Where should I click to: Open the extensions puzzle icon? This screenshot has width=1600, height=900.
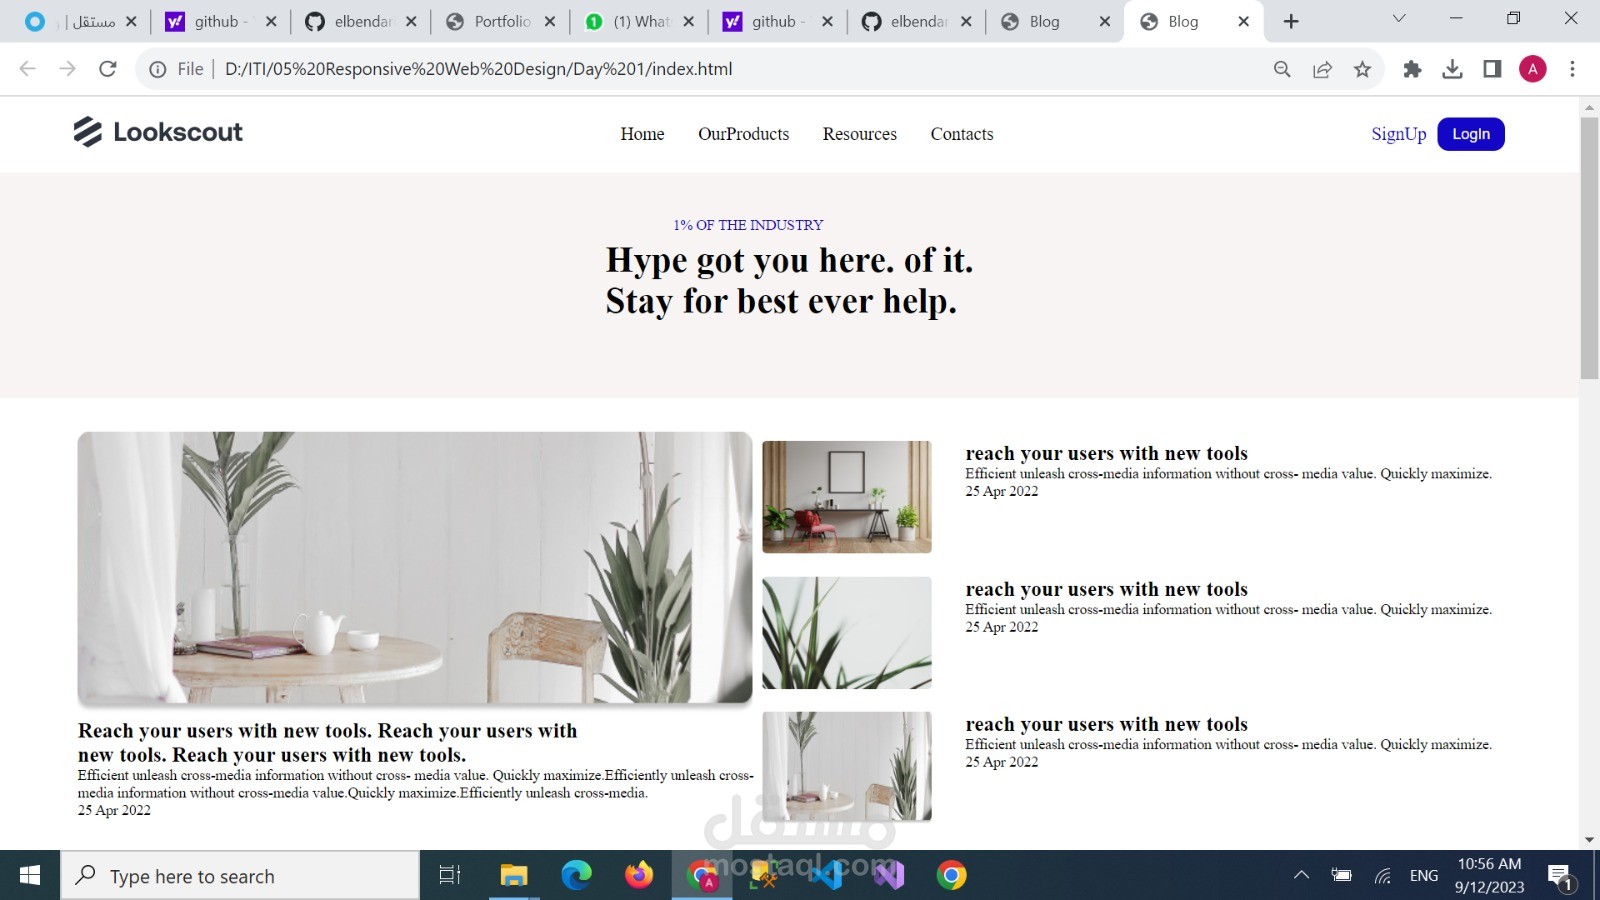coord(1412,69)
